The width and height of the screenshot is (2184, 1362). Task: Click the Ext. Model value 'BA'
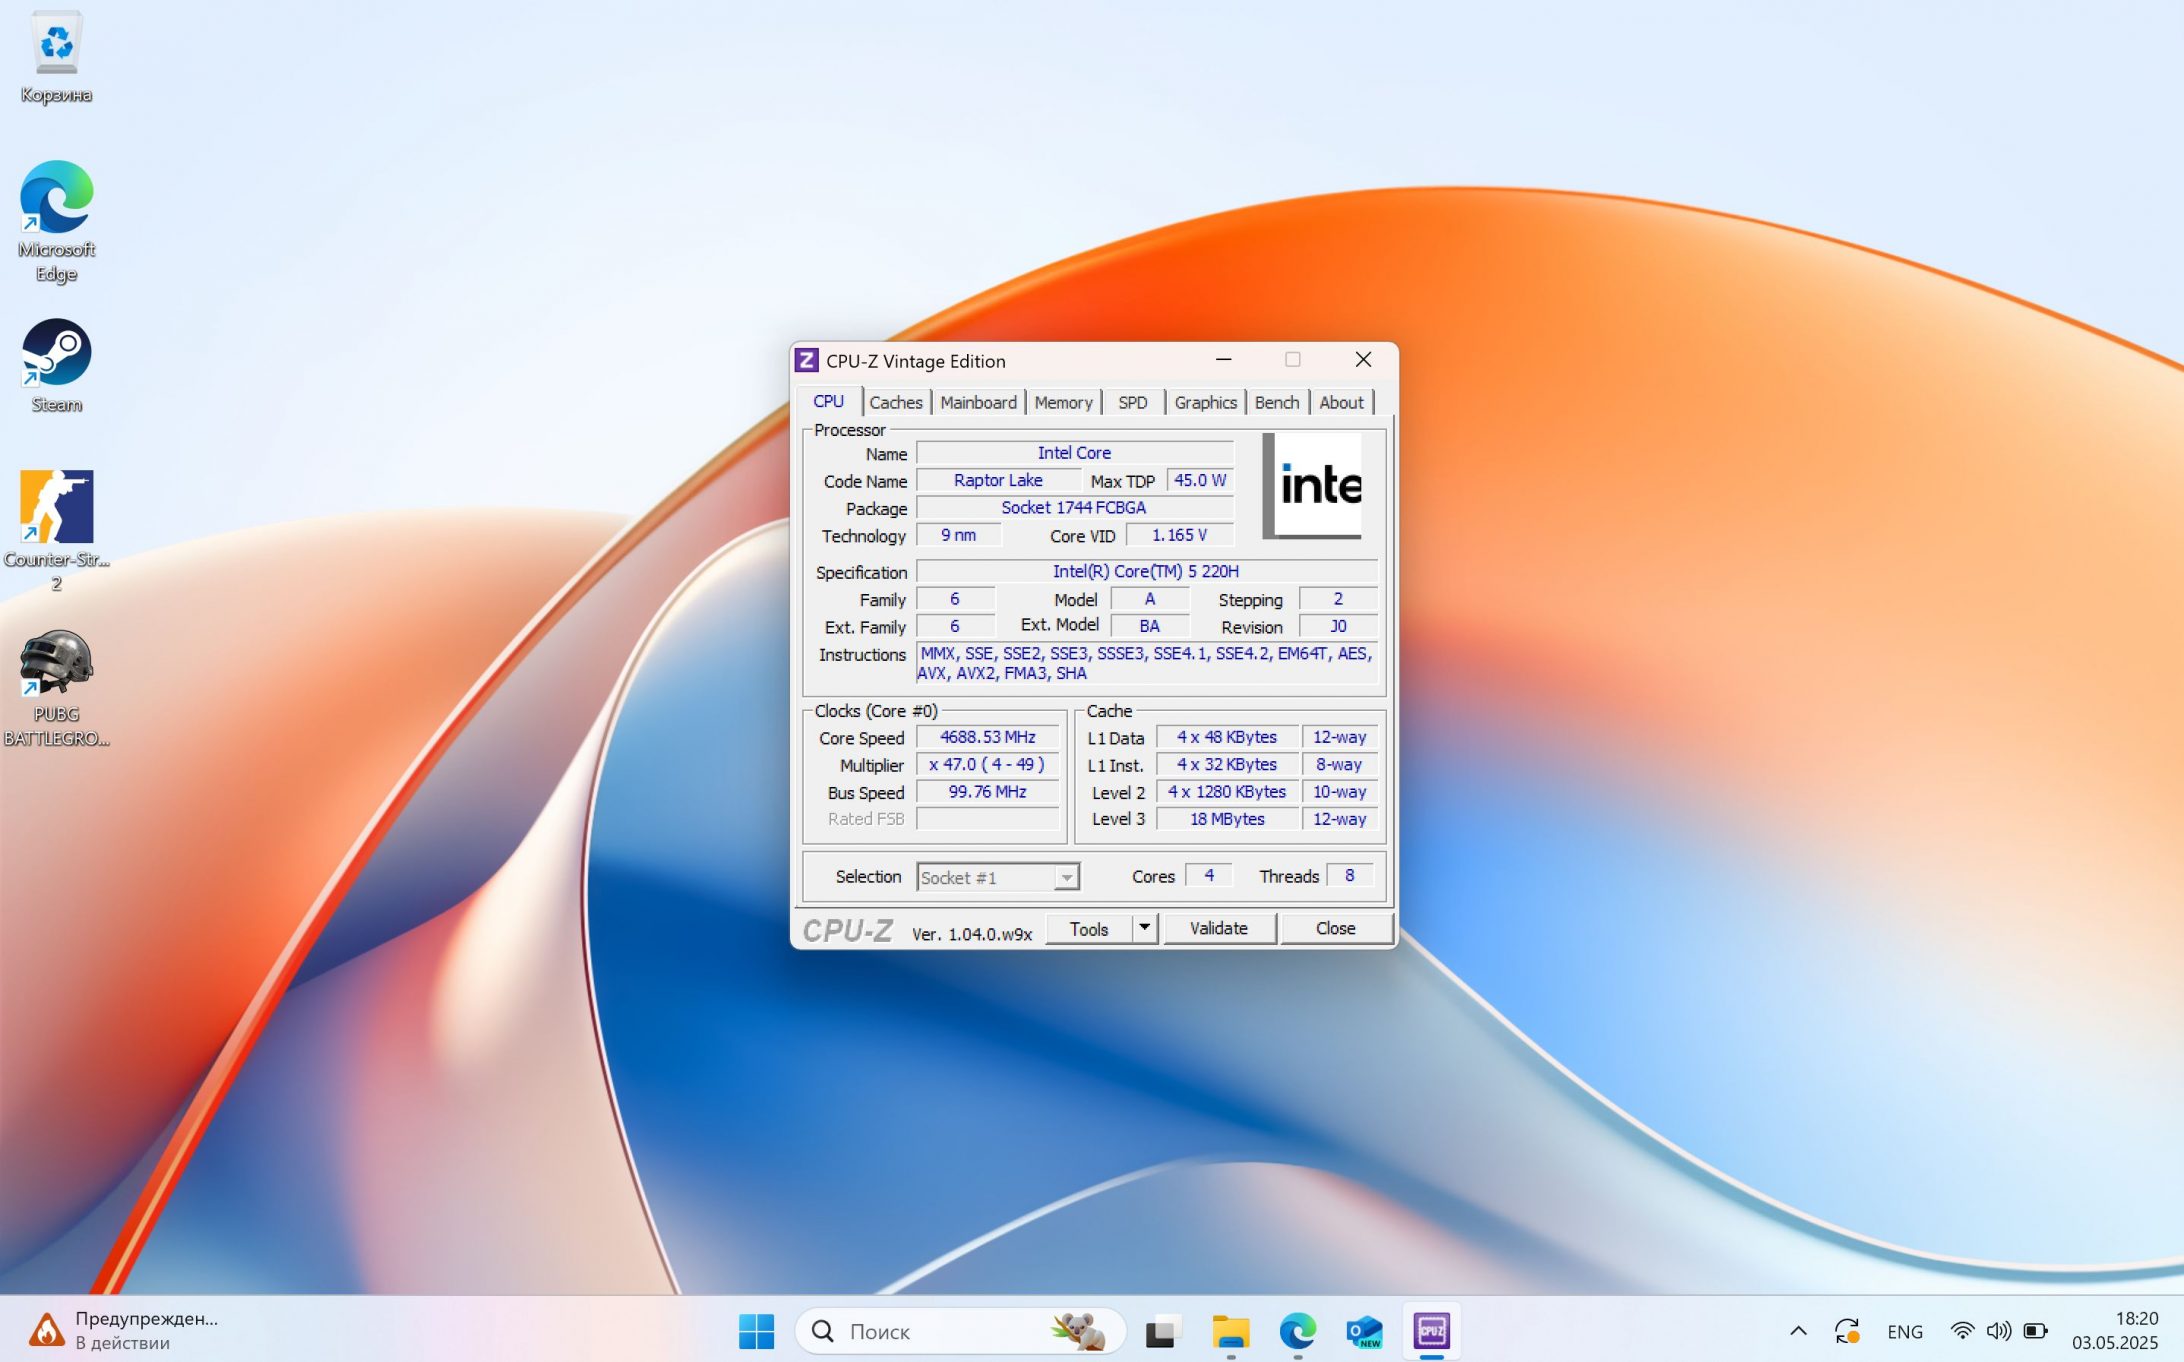coord(1150,626)
